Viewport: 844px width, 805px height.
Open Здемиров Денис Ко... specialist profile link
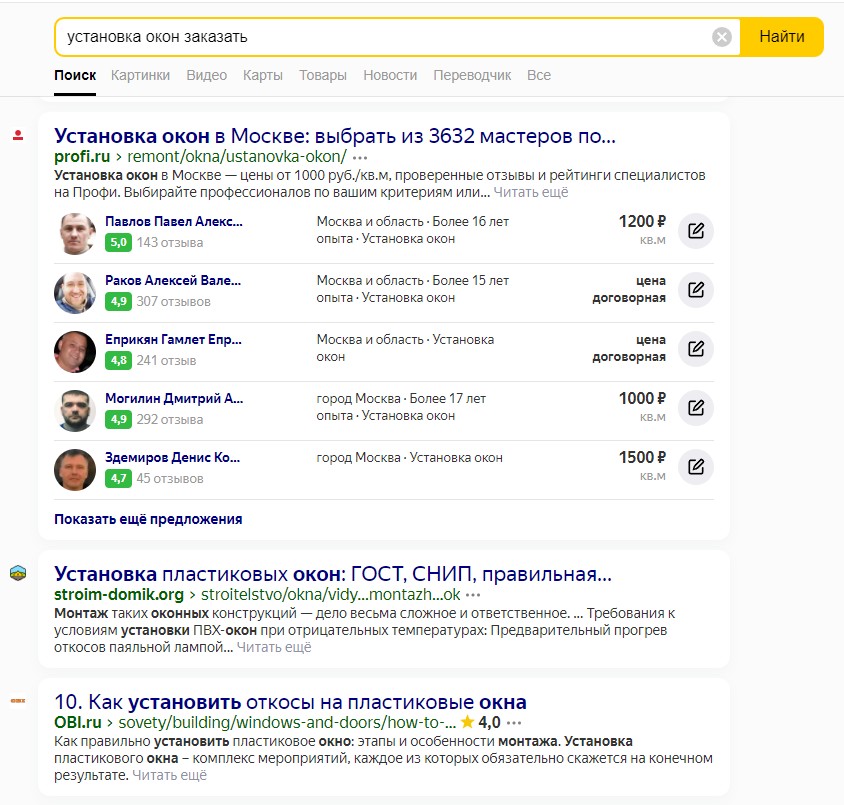(x=173, y=457)
